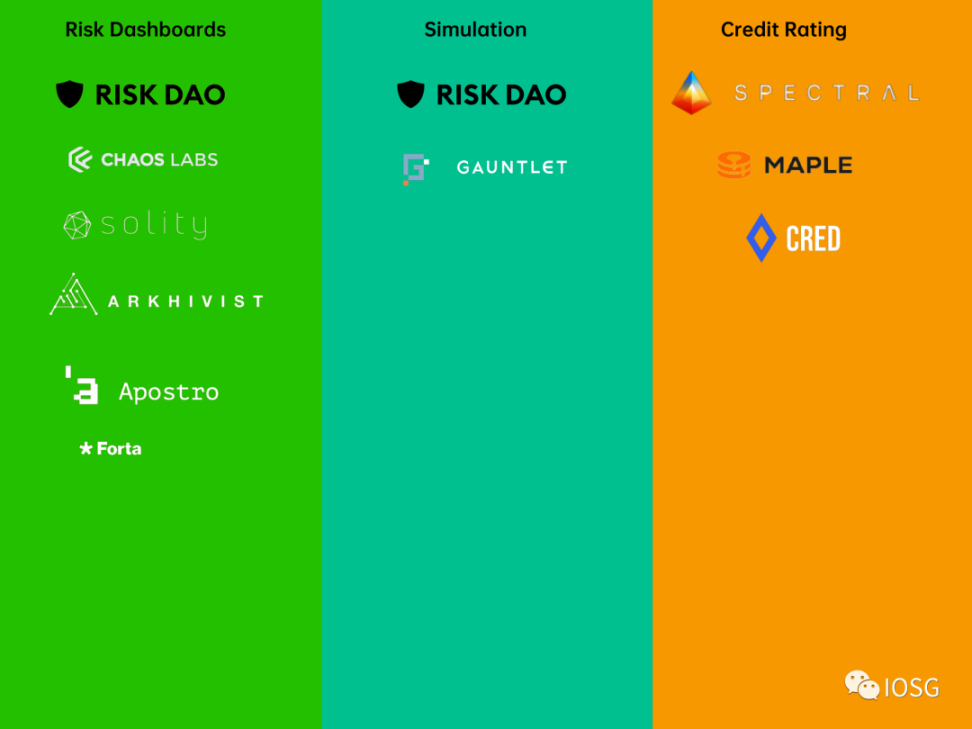
Task: Click the SPECTRAL wordmark text
Action: [827, 93]
